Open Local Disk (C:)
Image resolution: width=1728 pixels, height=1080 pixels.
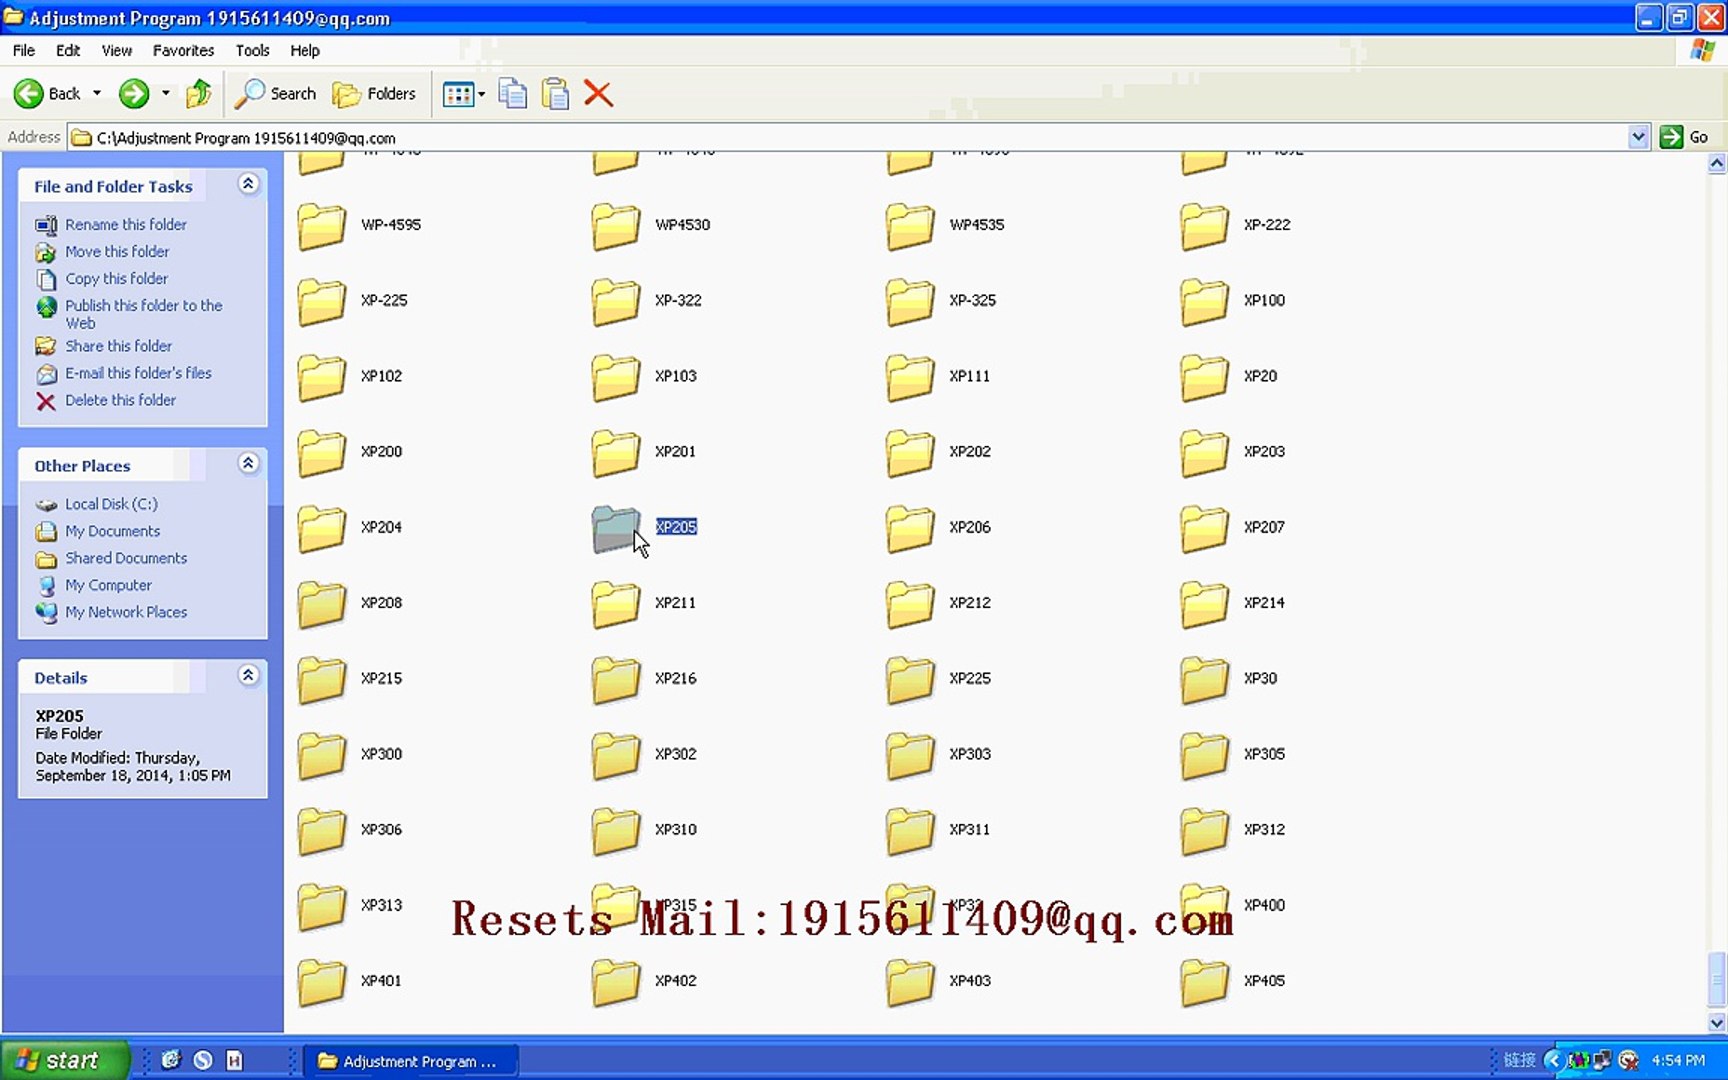click(x=111, y=504)
